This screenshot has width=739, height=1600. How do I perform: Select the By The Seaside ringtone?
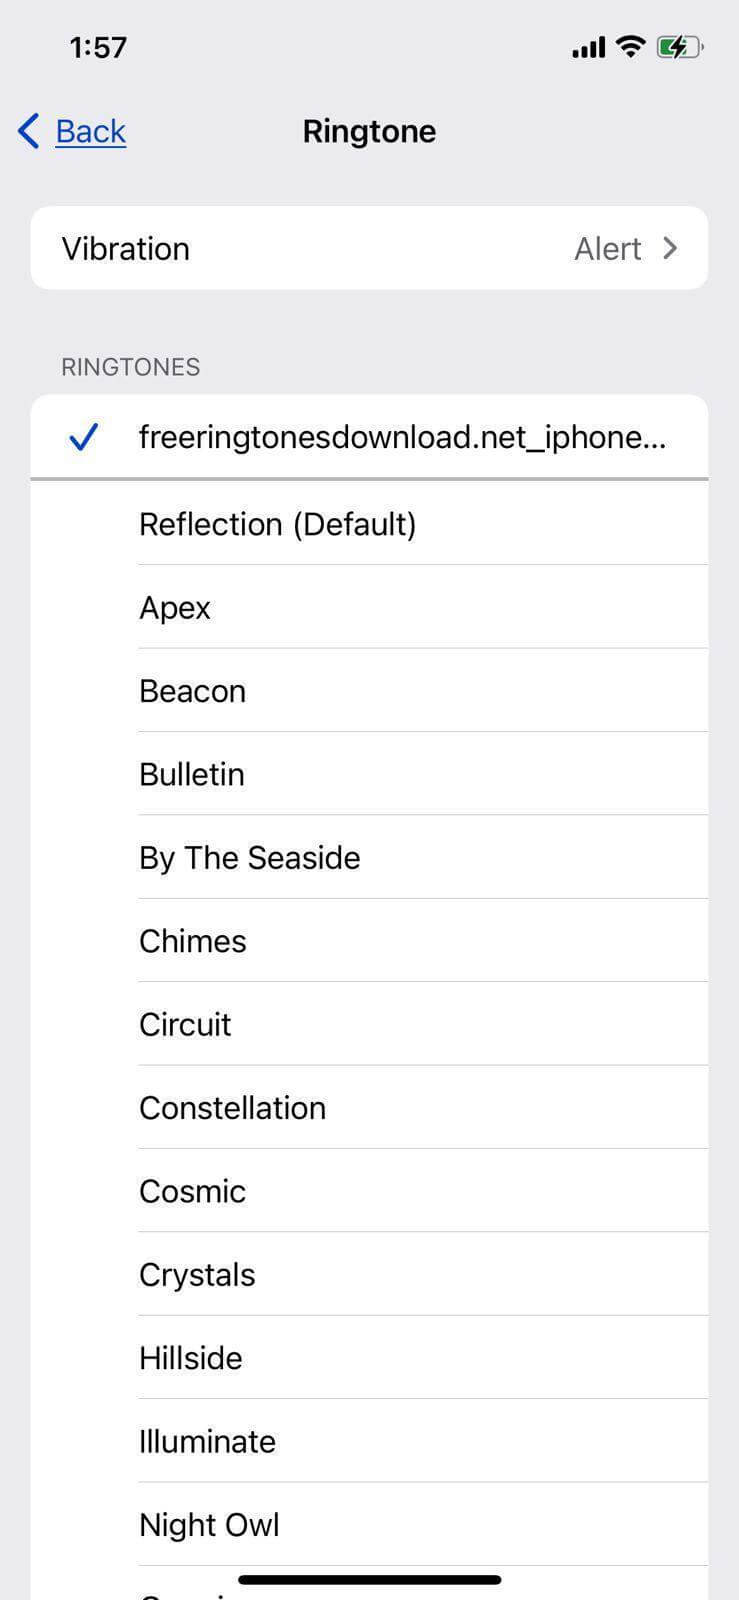249,857
